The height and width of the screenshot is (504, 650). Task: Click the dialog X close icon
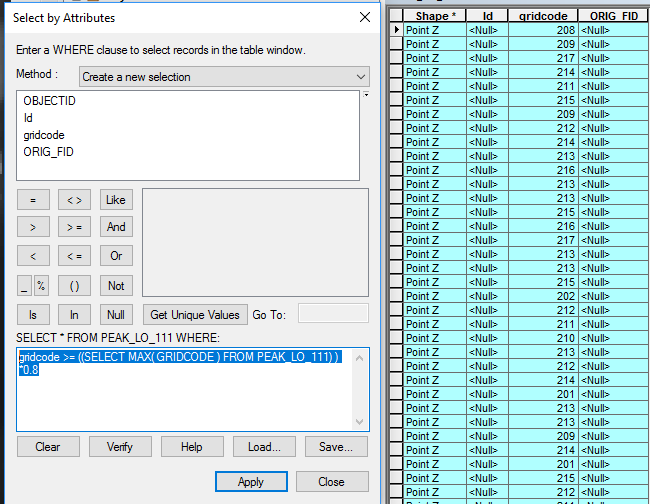[365, 17]
